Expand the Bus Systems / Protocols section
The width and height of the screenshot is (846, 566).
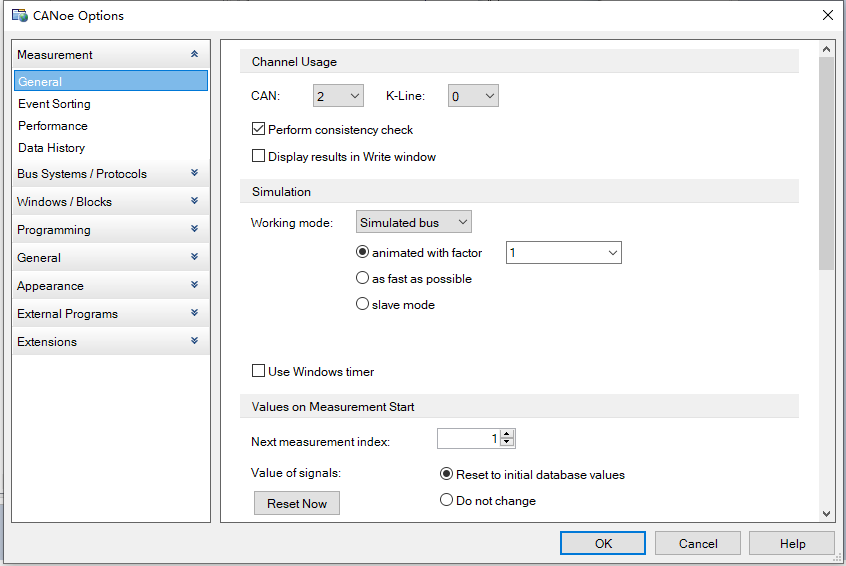pos(111,174)
